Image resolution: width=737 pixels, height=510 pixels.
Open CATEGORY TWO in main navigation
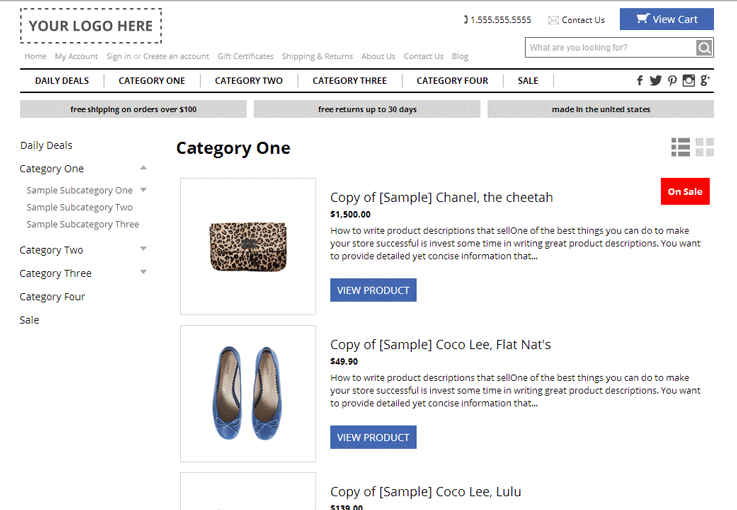[249, 81]
